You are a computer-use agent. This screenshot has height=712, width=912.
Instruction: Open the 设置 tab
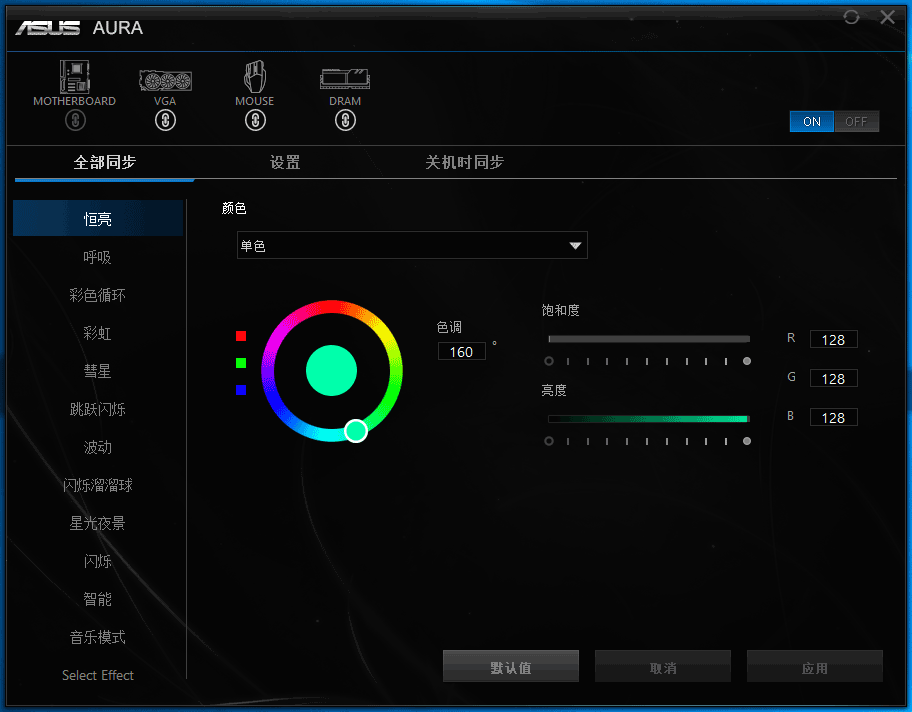(285, 162)
